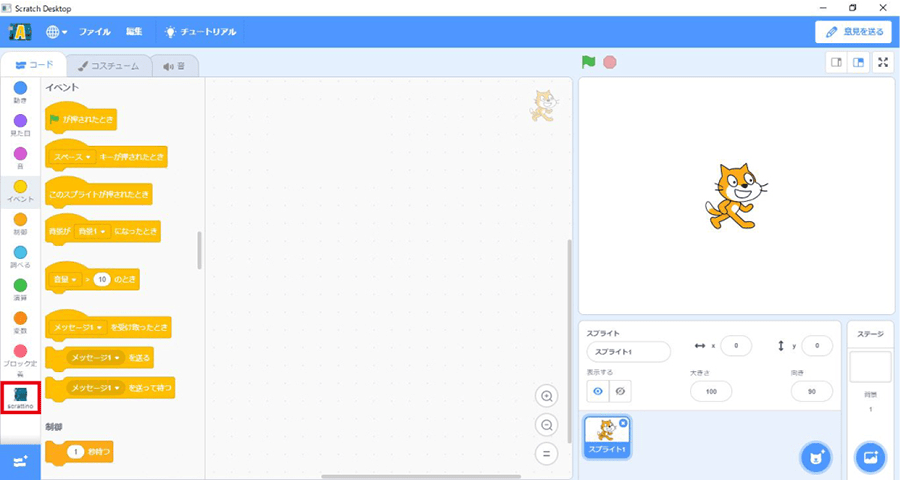Zoom in the code workspace
The width and height of the screenshot is (900, 480).
click(546, 396)
